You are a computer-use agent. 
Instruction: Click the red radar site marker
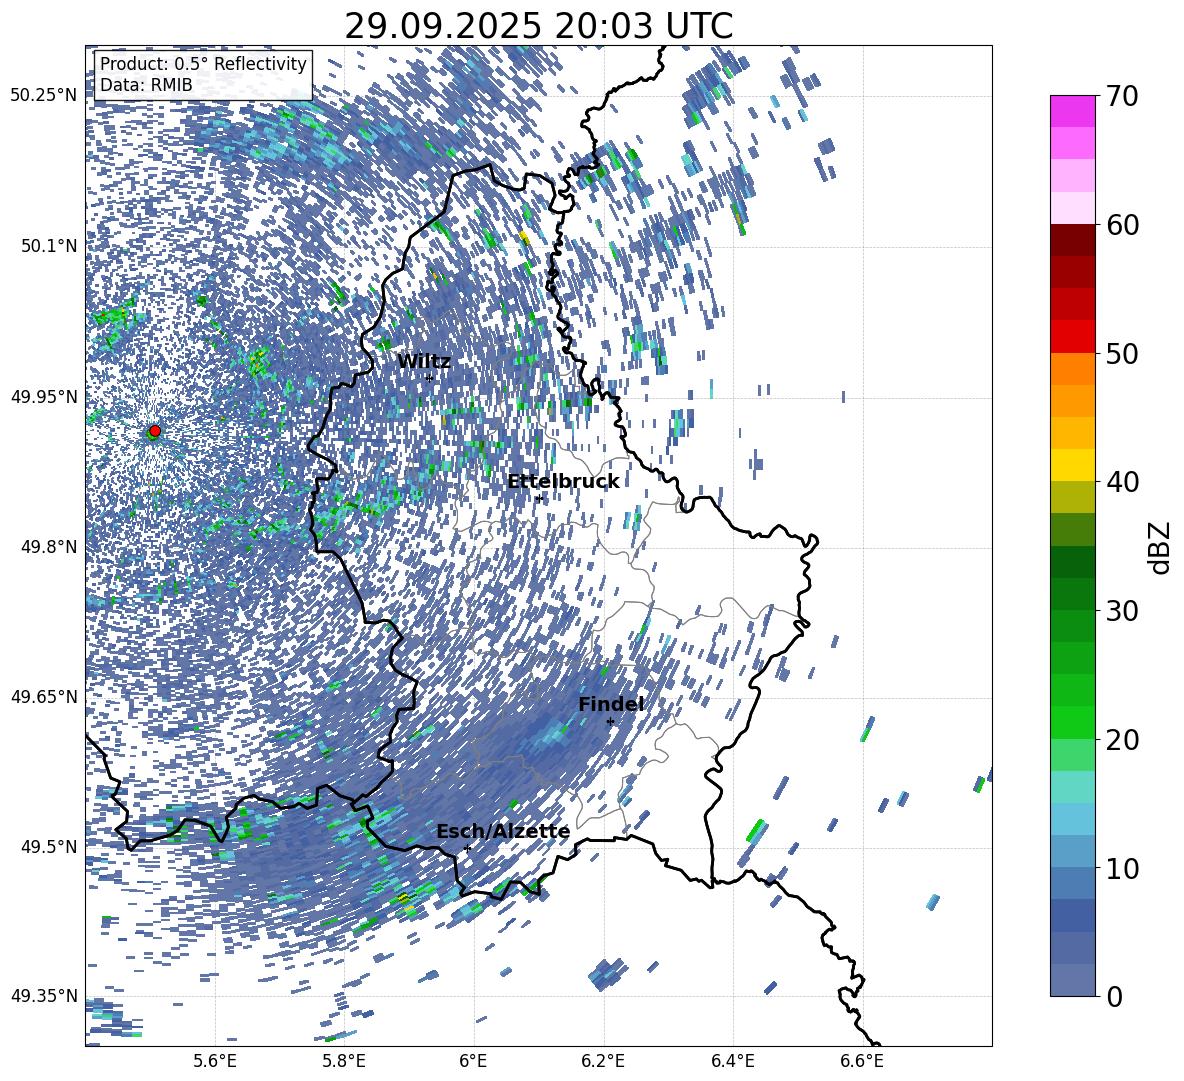pos(155,431)
